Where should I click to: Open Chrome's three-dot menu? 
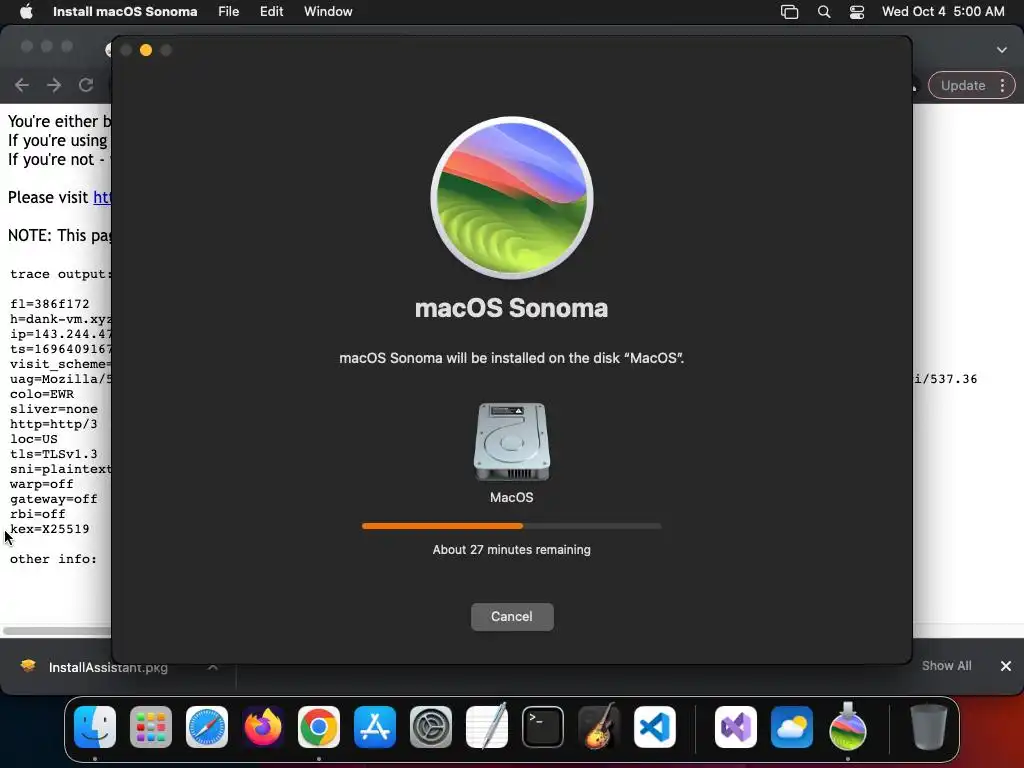[x=1002, y=86]
